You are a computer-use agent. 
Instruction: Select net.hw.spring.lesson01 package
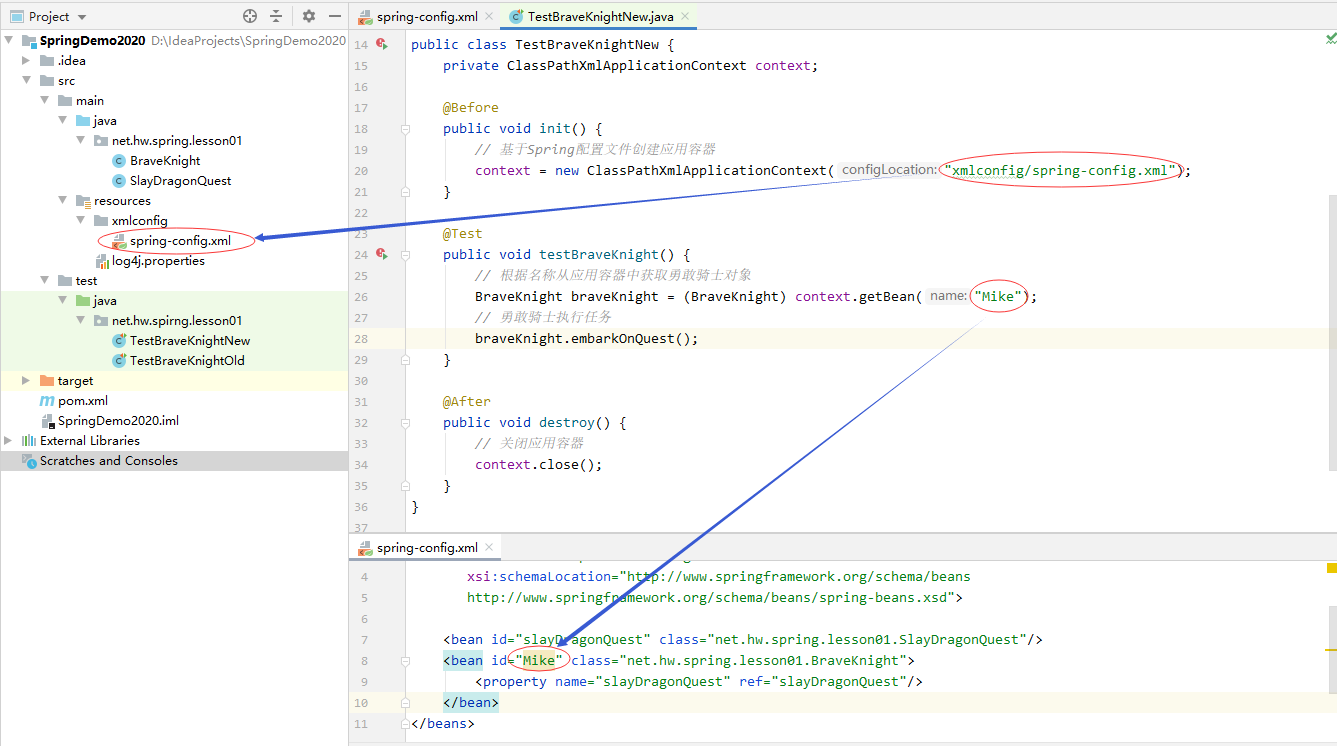[x=177, y=141]
